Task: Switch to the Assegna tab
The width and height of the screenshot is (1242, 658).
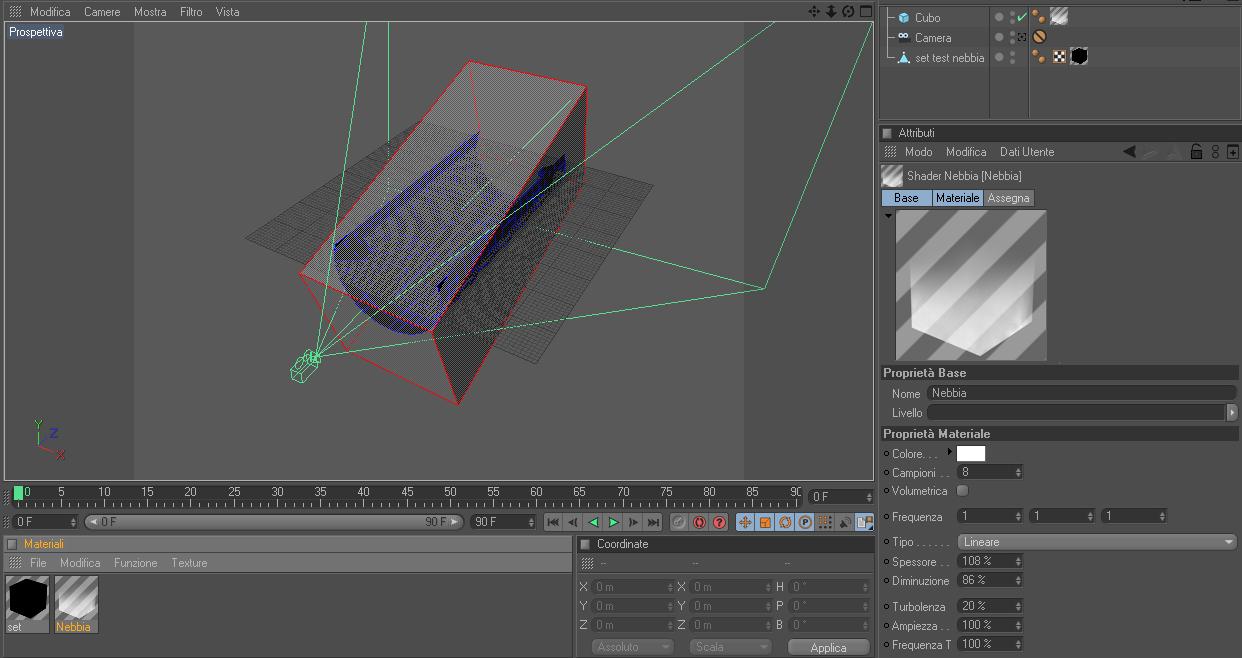Action: (1008, 198)
